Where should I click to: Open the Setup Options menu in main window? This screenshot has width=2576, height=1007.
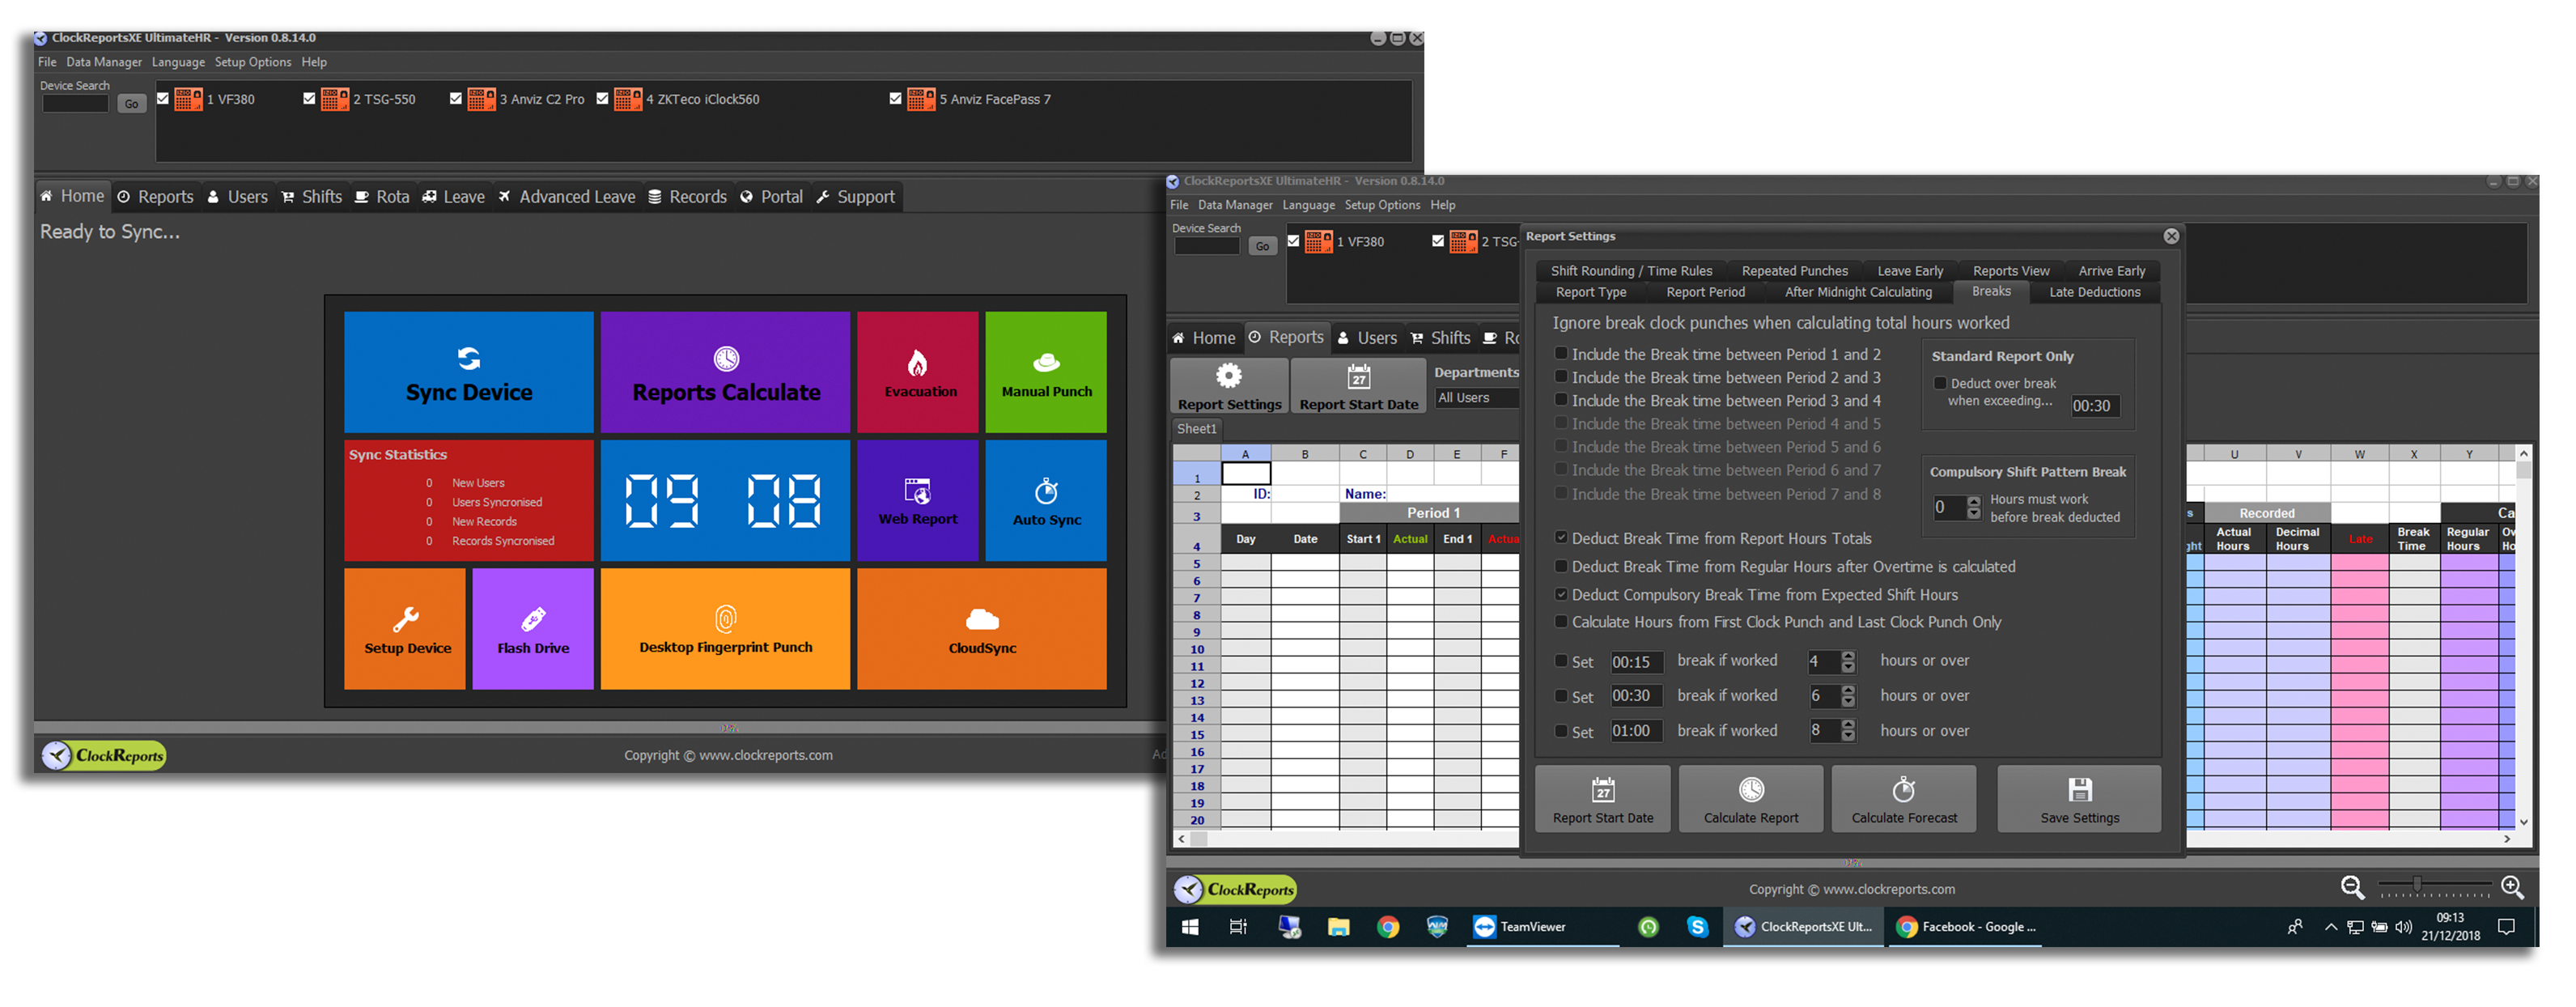(252, 62)
